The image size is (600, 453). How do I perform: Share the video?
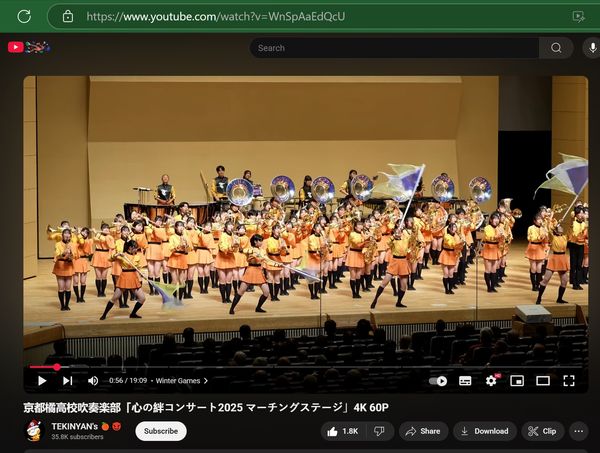coord(423,432)
